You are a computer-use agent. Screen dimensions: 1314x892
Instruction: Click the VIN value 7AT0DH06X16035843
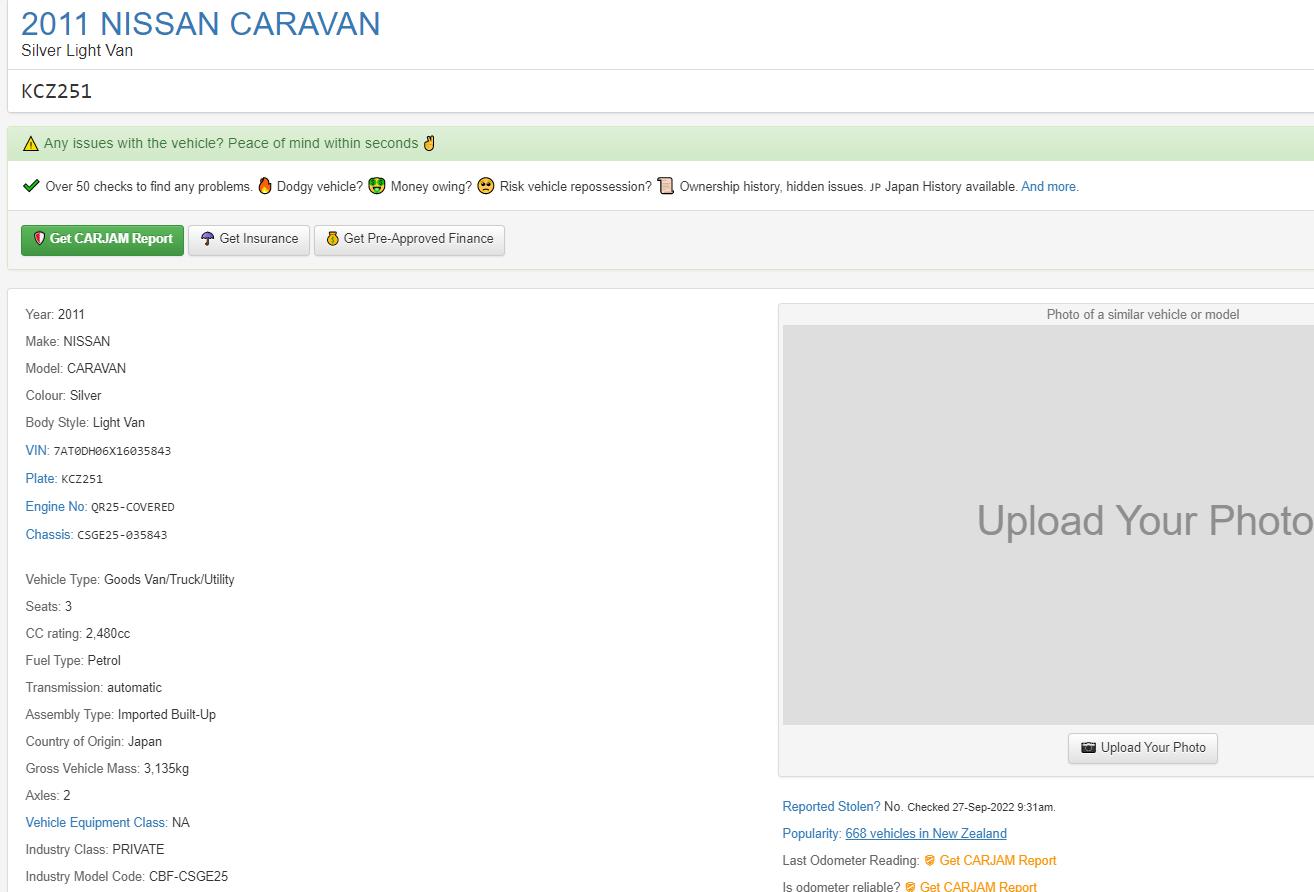pos(112,451)
